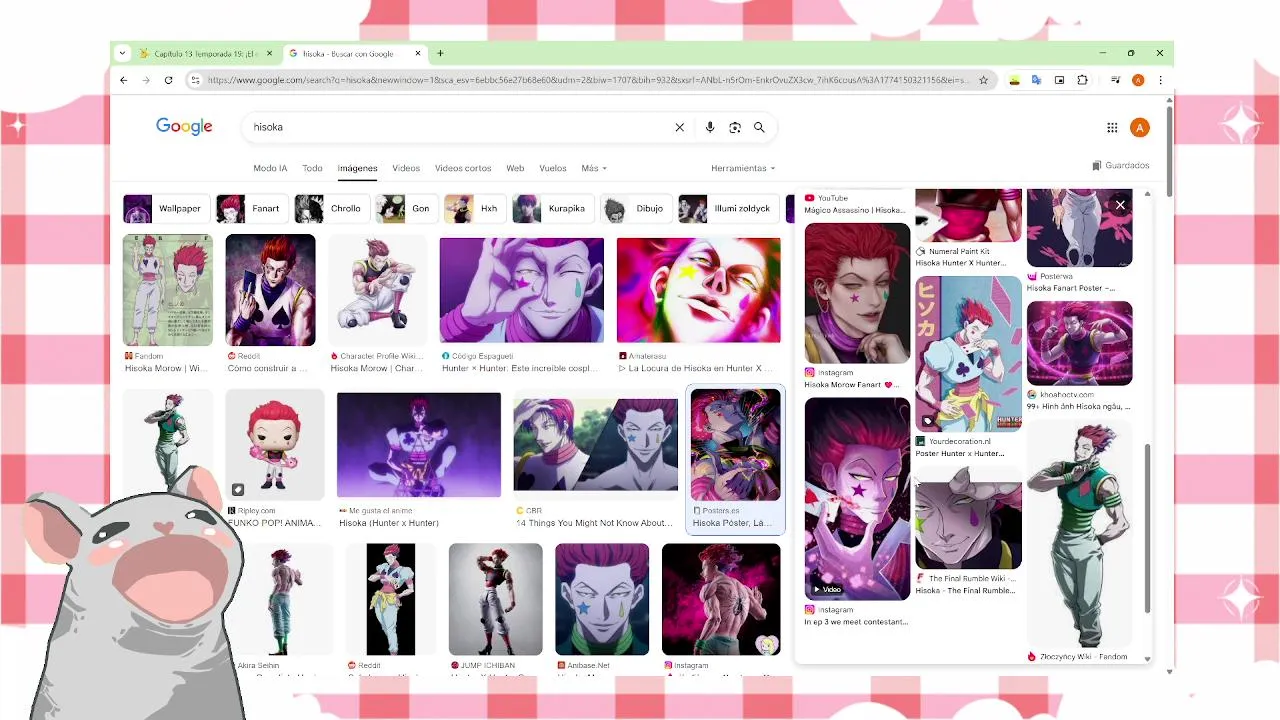
Task: Close the 'hisoka - Buscar con Google' tab
Action: [x=419, y=53]
